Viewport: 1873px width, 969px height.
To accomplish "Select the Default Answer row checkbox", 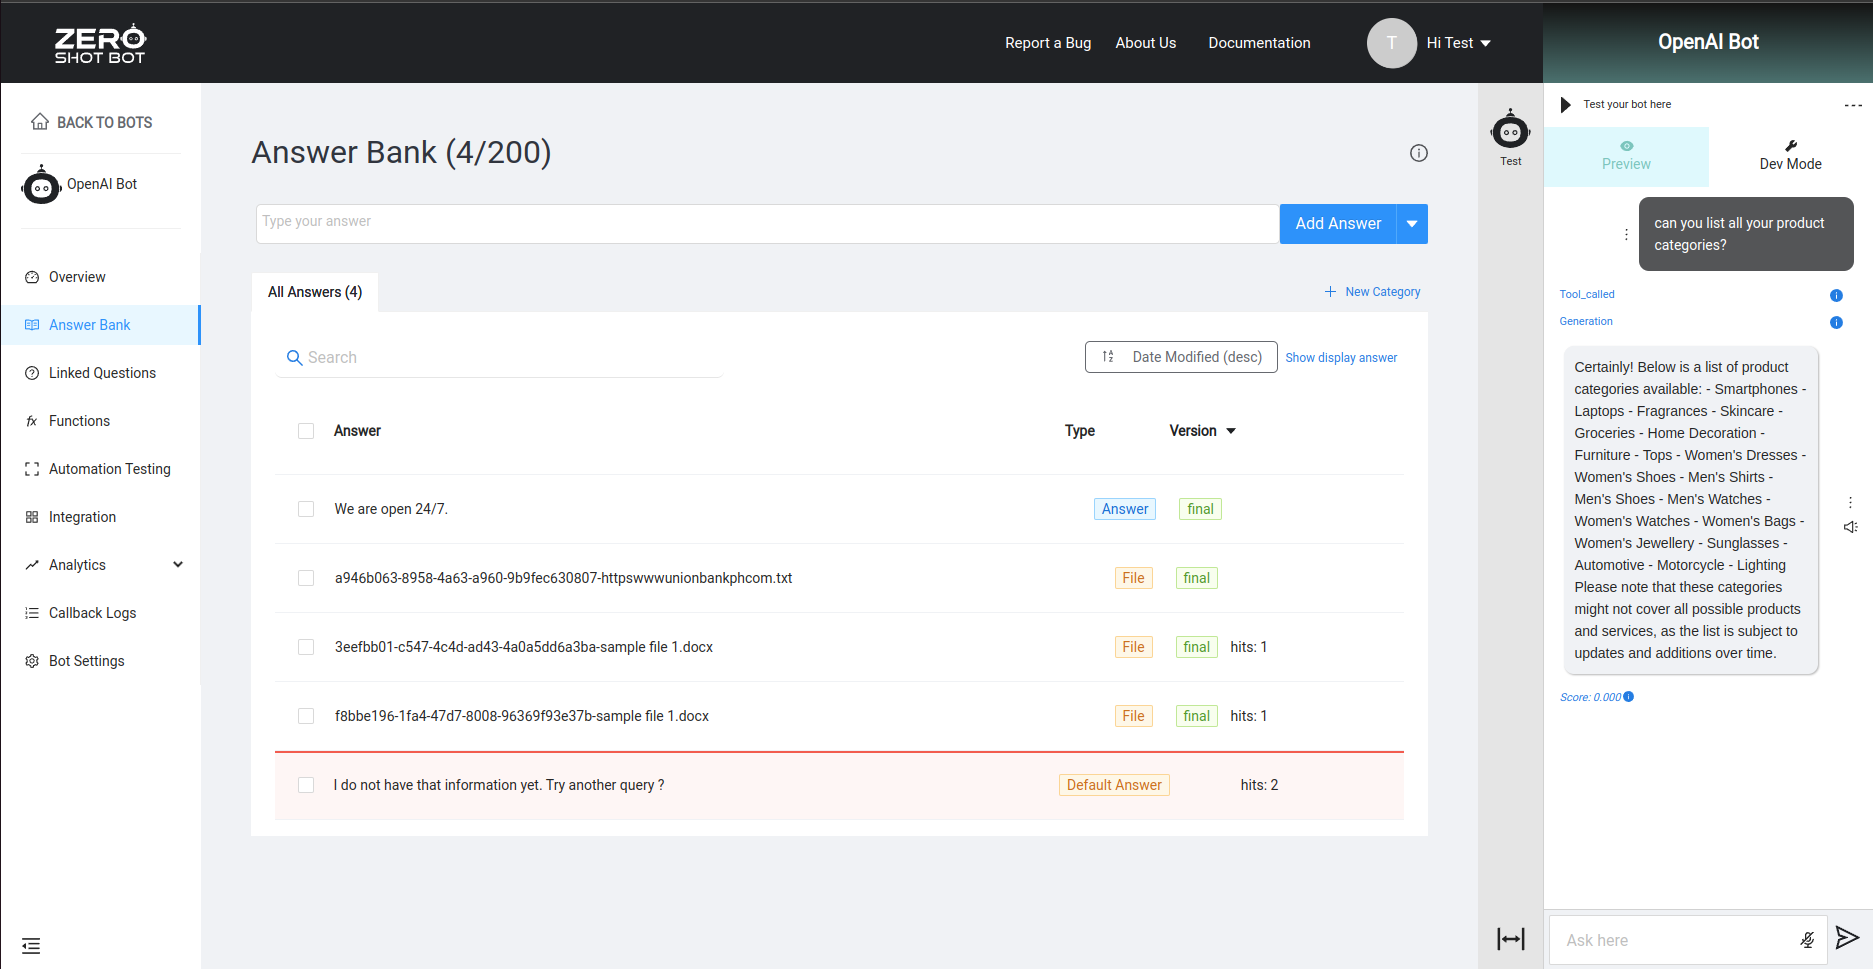I will 306,785.
